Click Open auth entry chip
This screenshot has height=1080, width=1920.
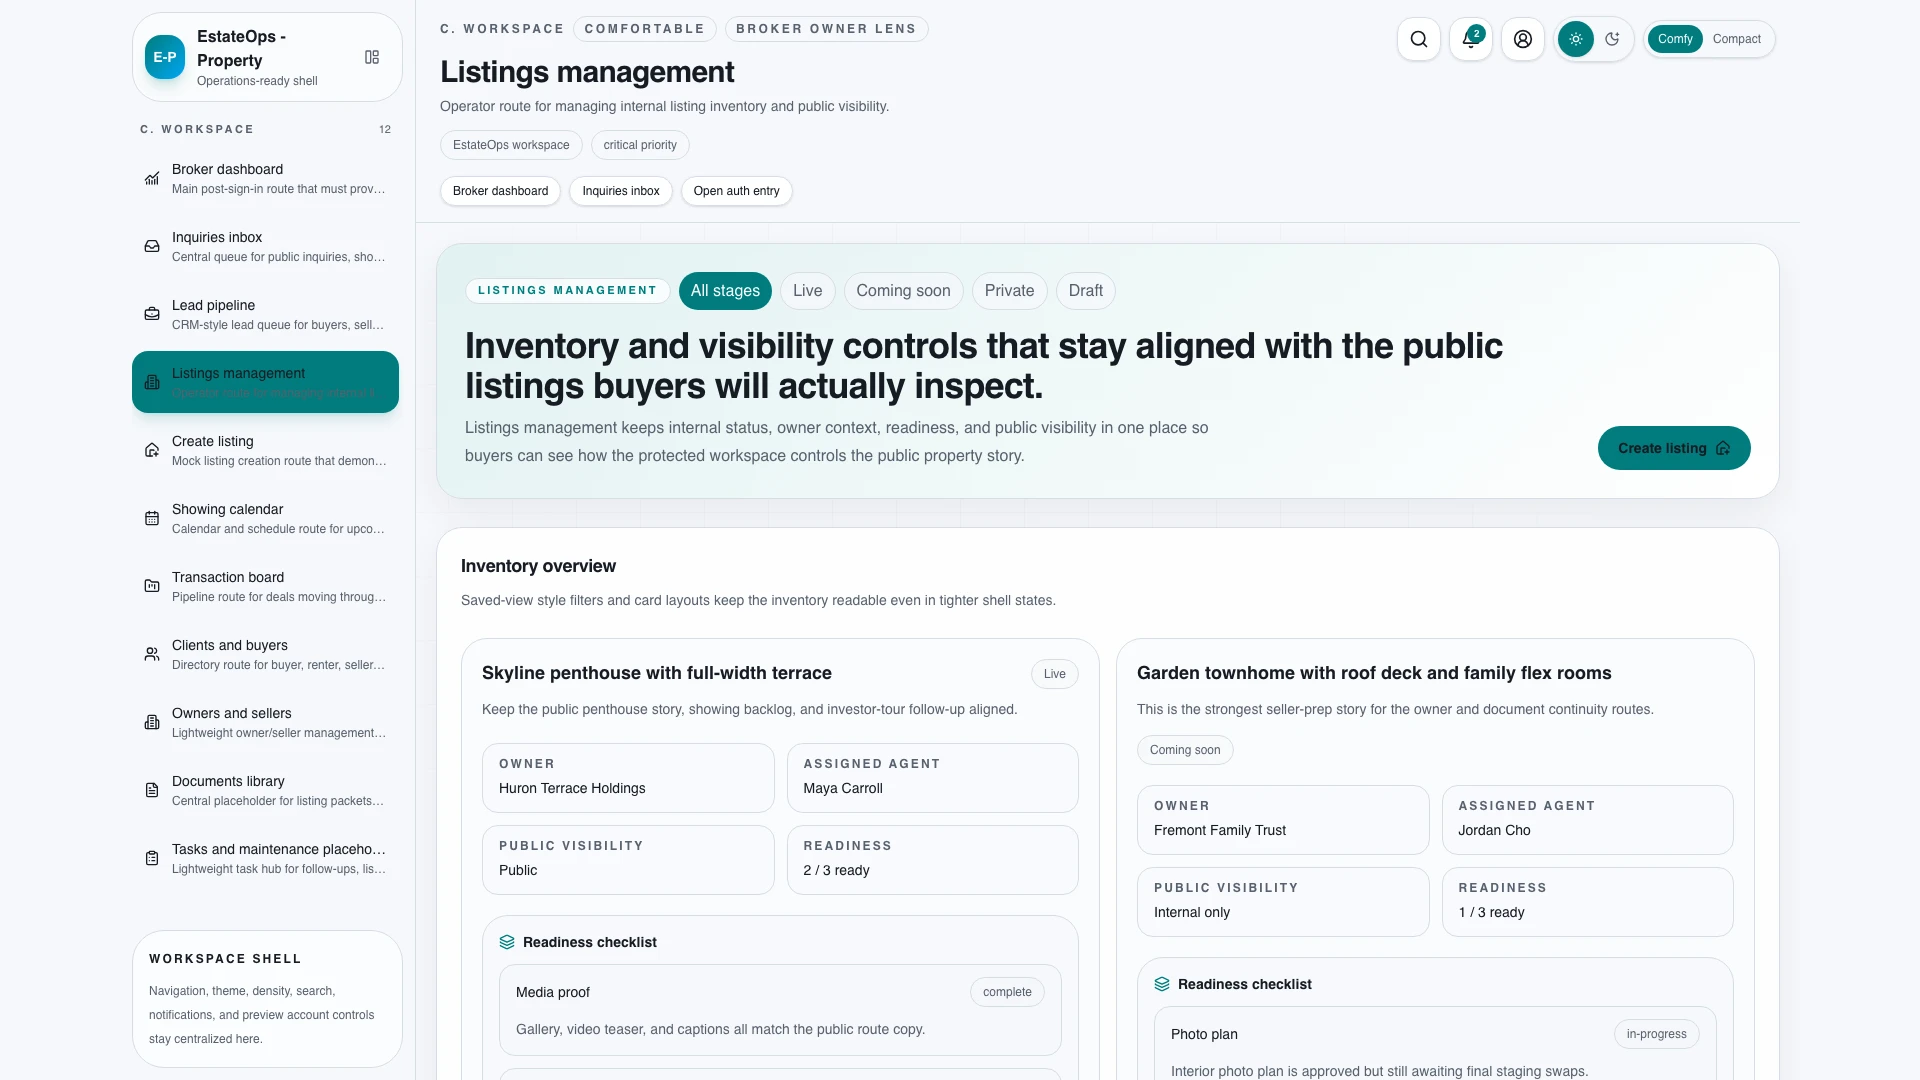point(736,191)
